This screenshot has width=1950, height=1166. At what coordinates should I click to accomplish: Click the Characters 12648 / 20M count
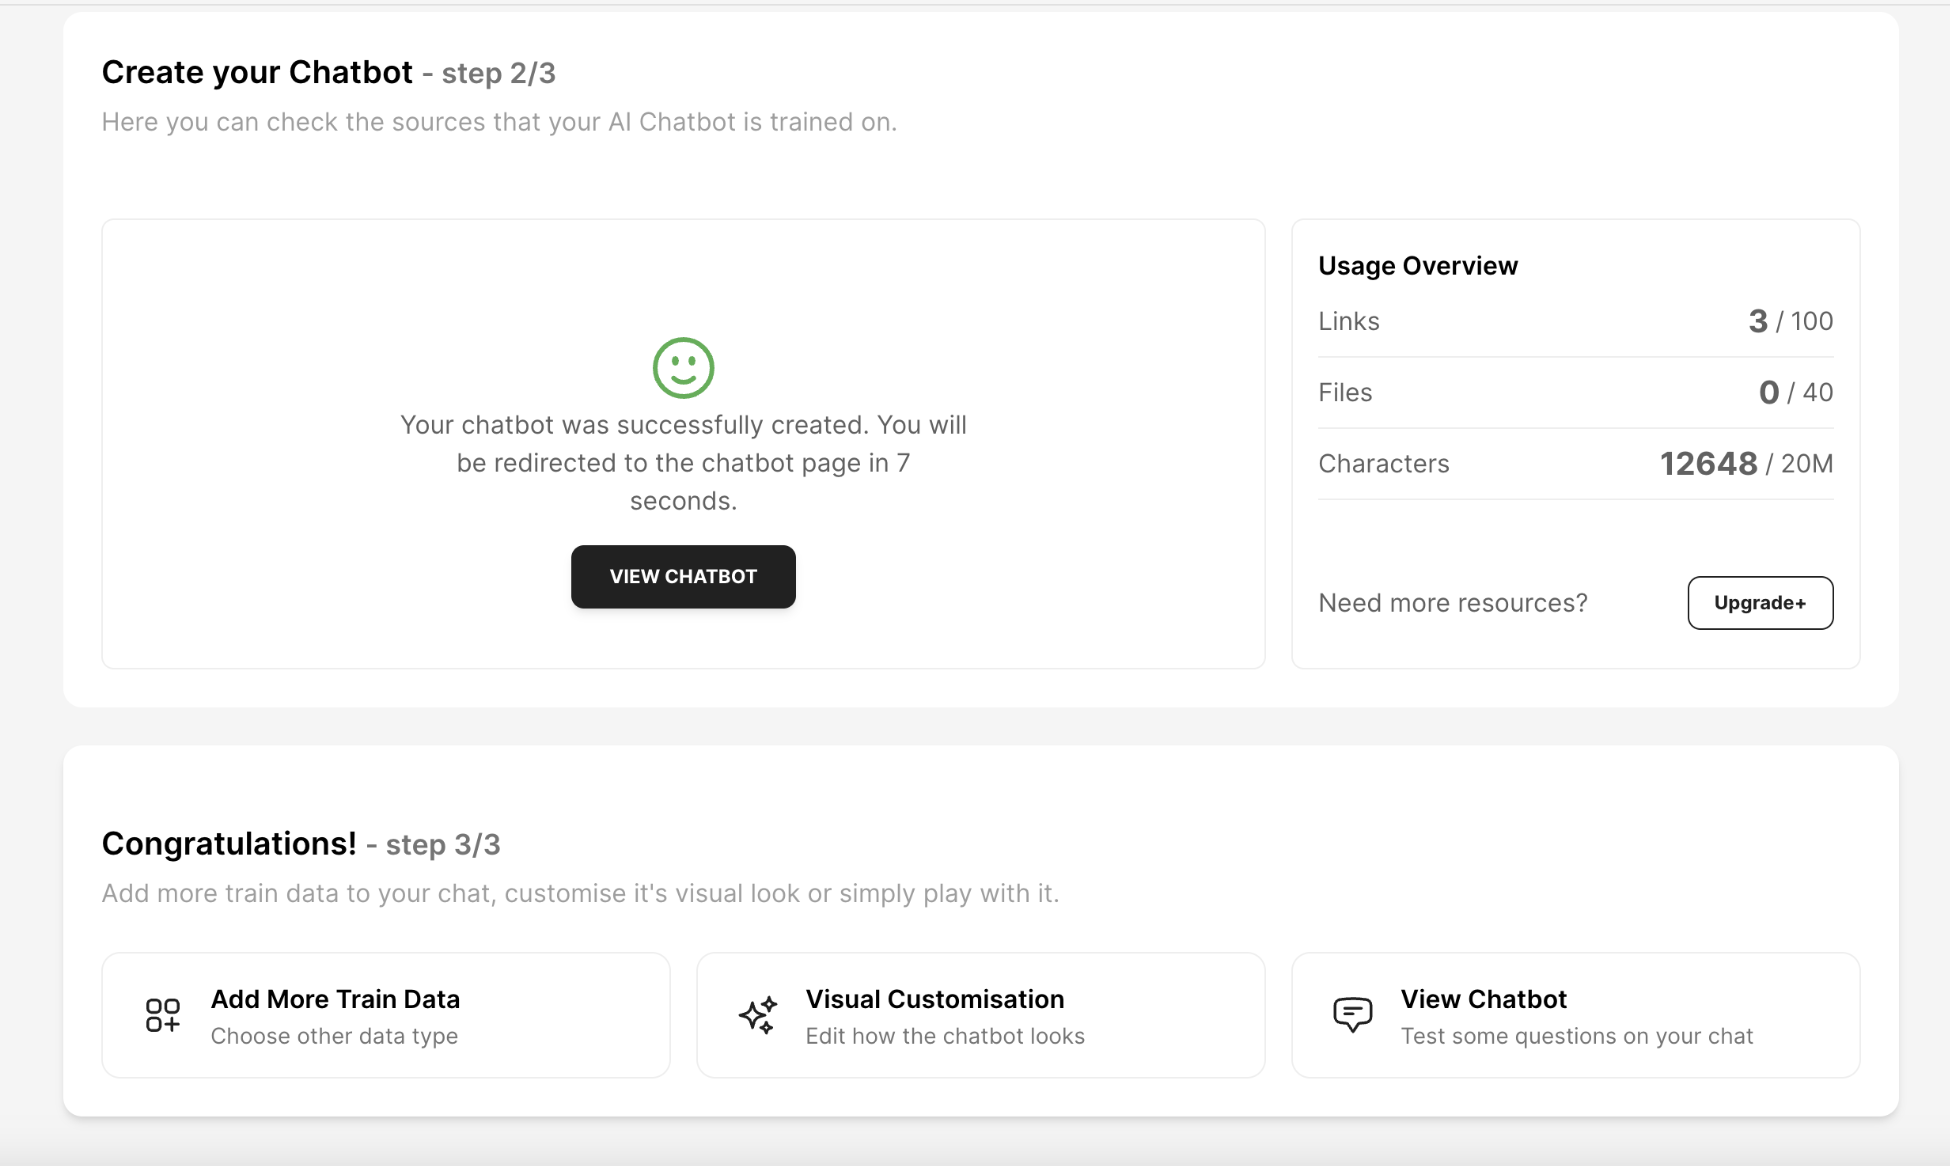pyautogui.click(x=1746, y=464)
